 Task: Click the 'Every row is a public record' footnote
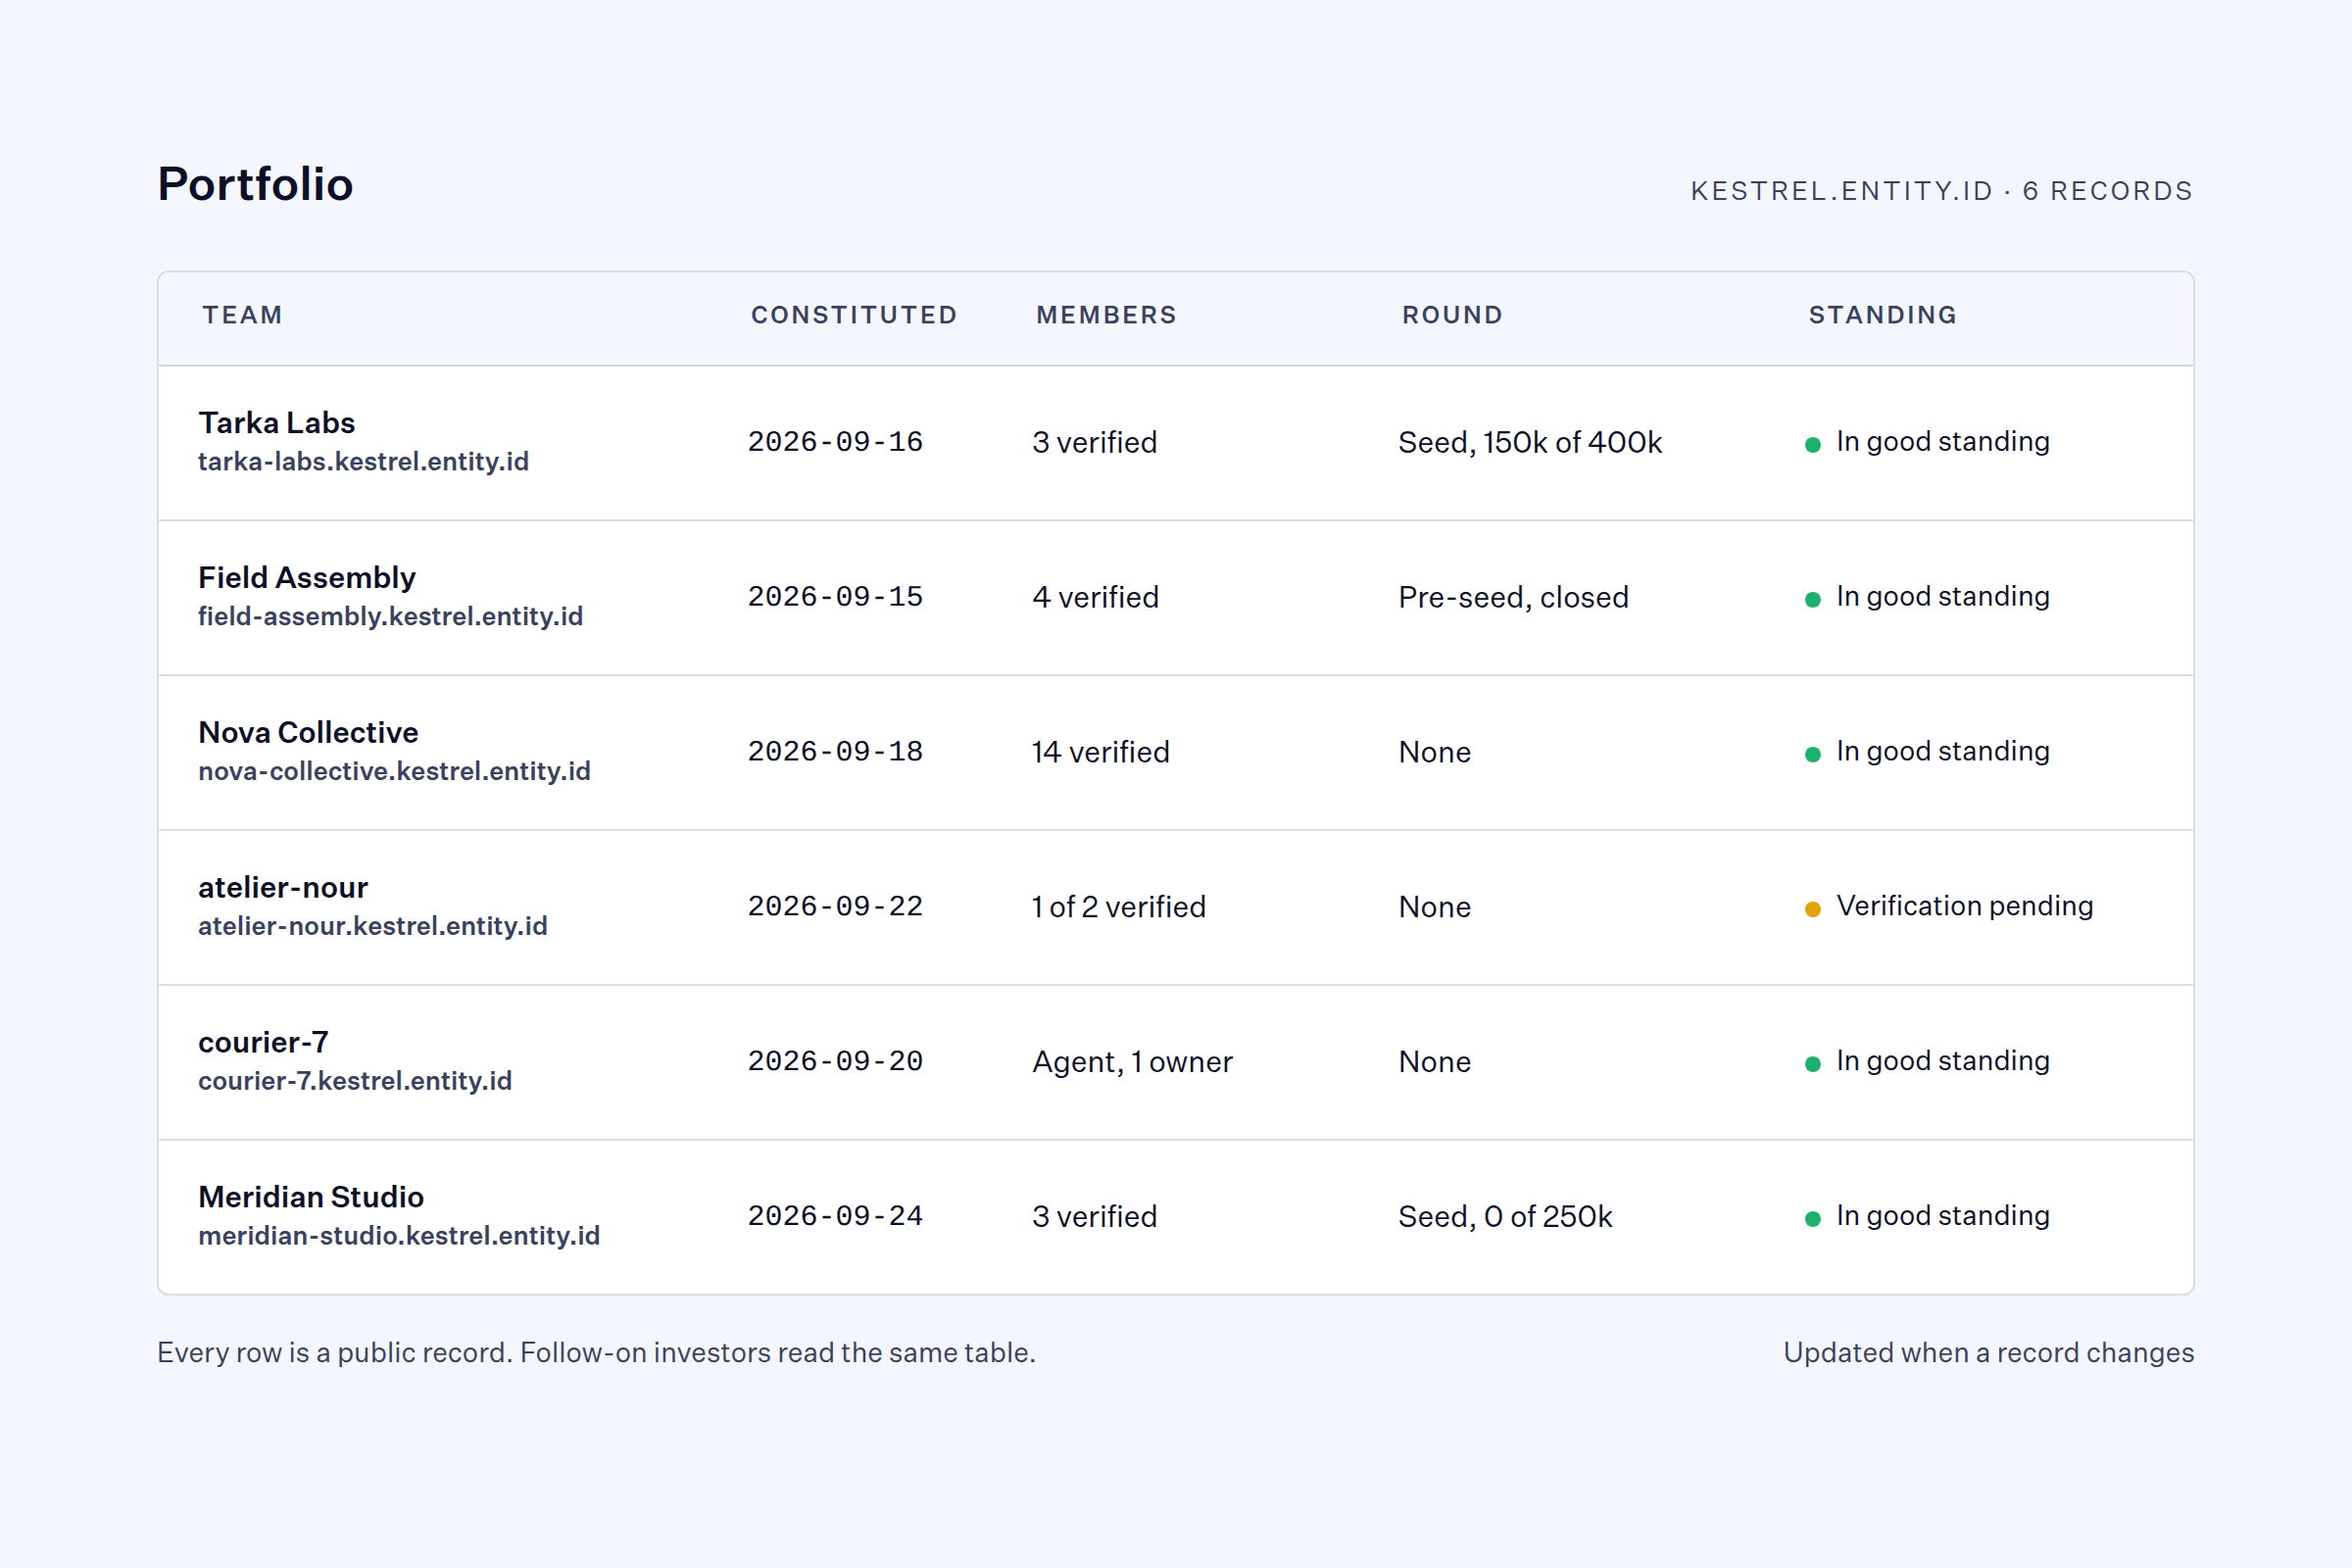(x=596, y=1352)
